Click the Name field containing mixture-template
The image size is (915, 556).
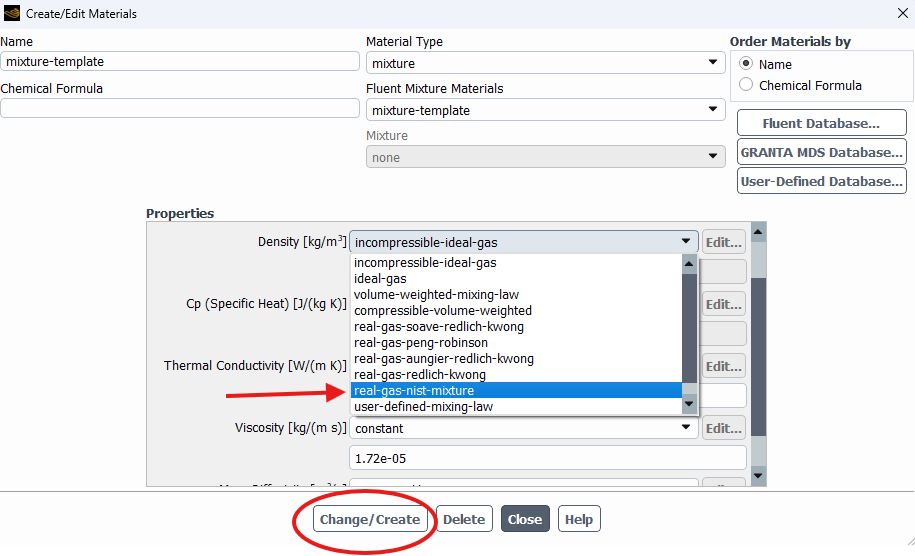pyautogui.click(x=180, y=61)
